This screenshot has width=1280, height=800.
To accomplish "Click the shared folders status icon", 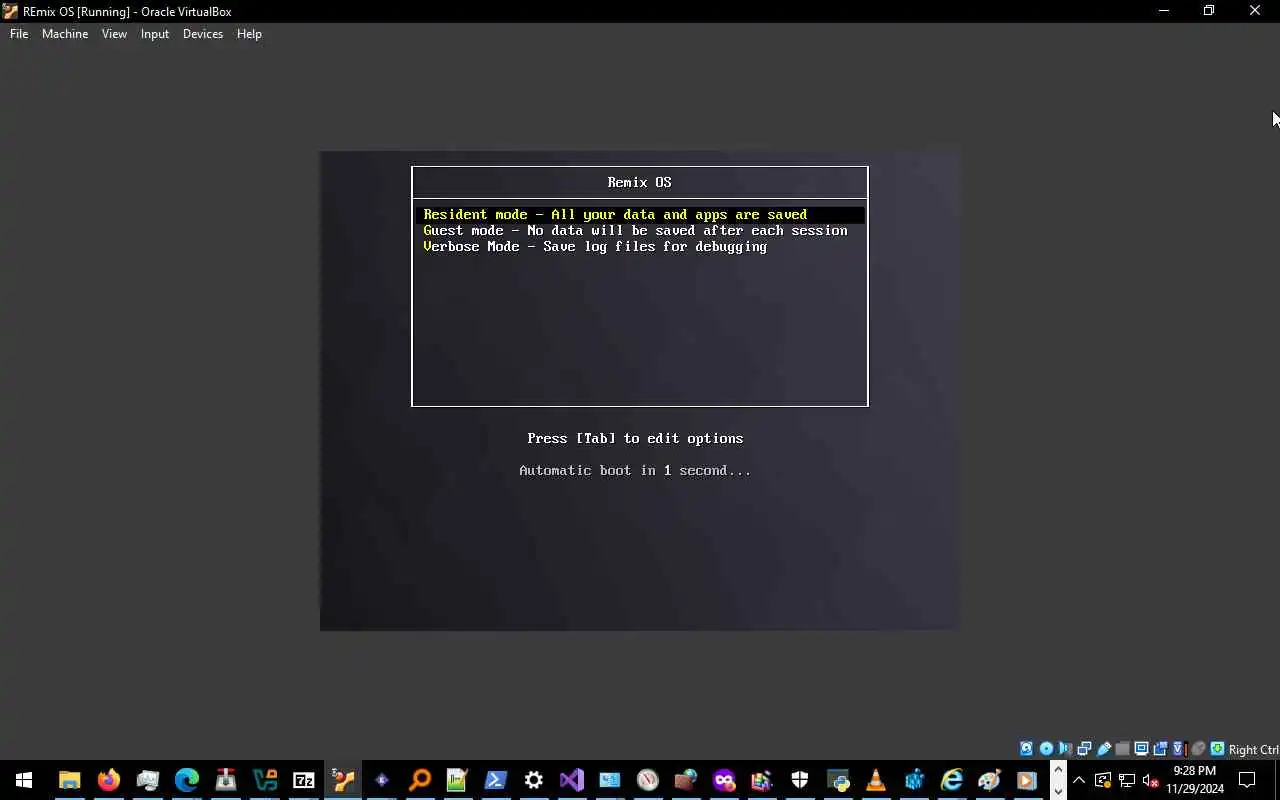I will click(1122, 749).
